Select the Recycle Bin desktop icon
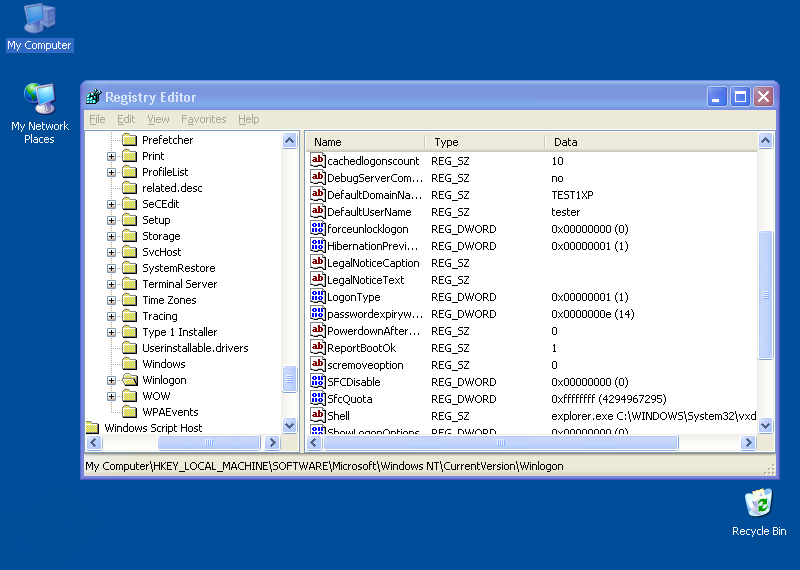 [759, 512]
